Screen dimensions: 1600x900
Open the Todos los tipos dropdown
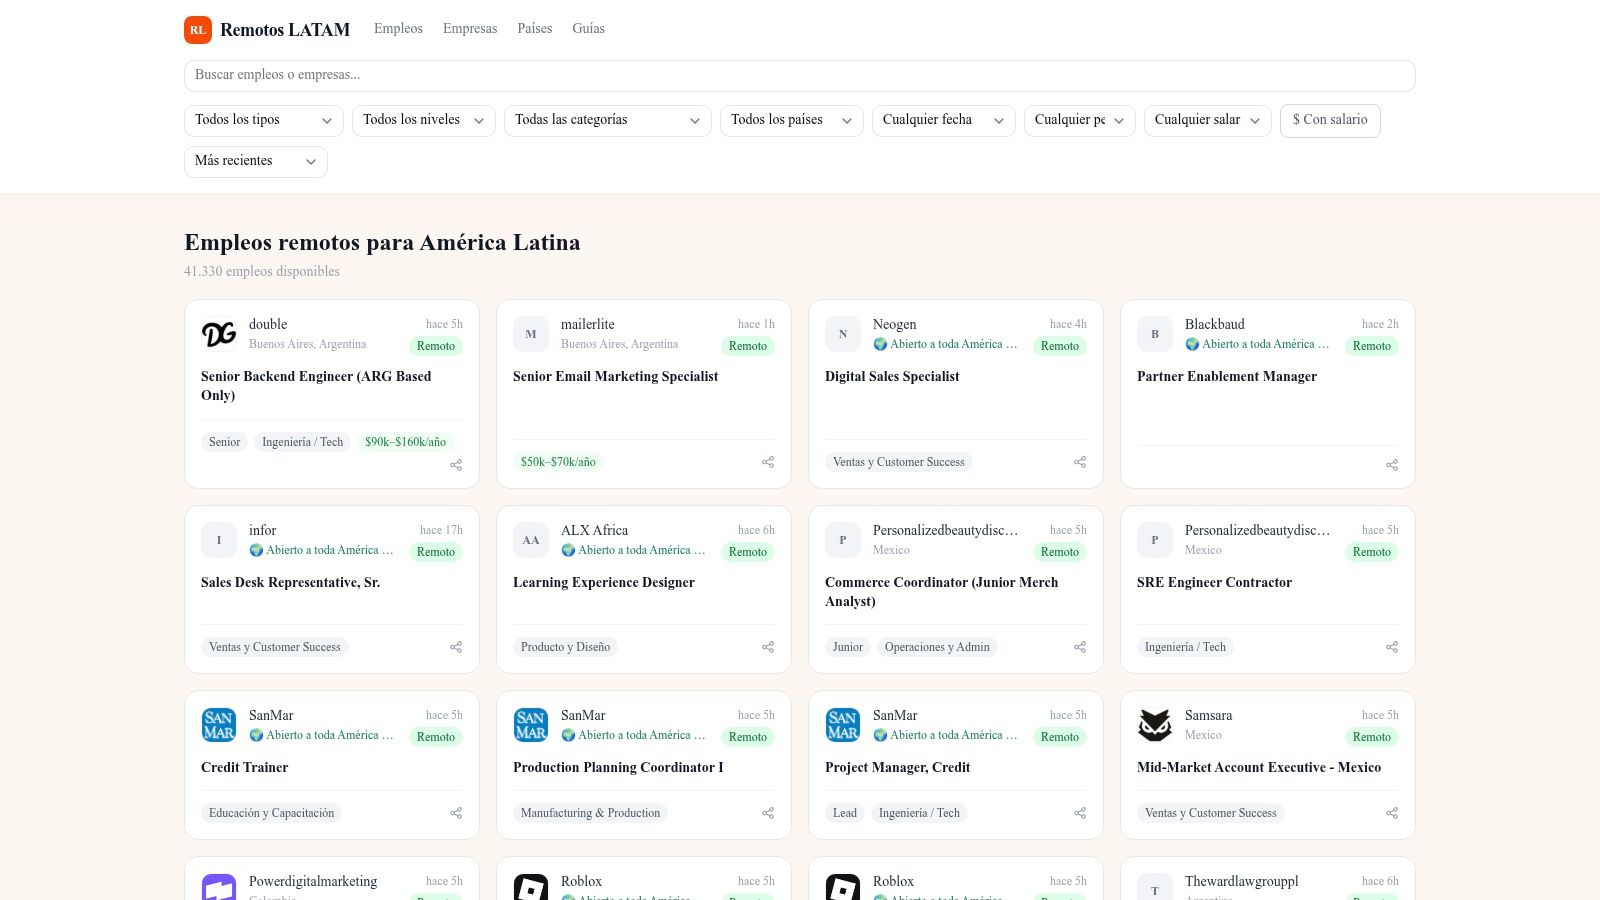coord(264,120)
